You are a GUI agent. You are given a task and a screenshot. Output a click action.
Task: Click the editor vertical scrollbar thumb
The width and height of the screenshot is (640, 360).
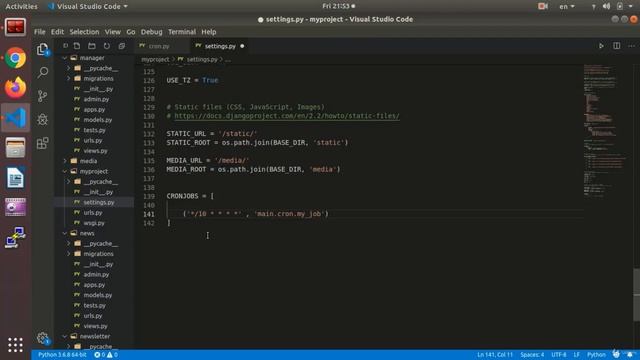click(636, 295)
